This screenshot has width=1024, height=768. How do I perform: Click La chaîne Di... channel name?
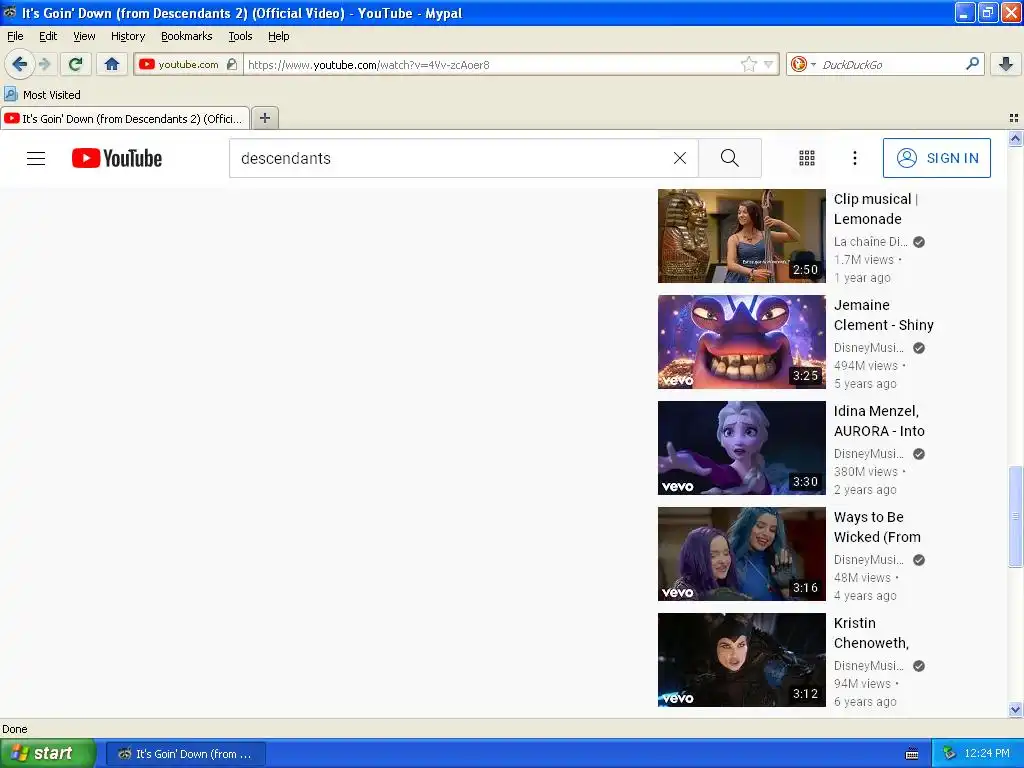[871, 242]
